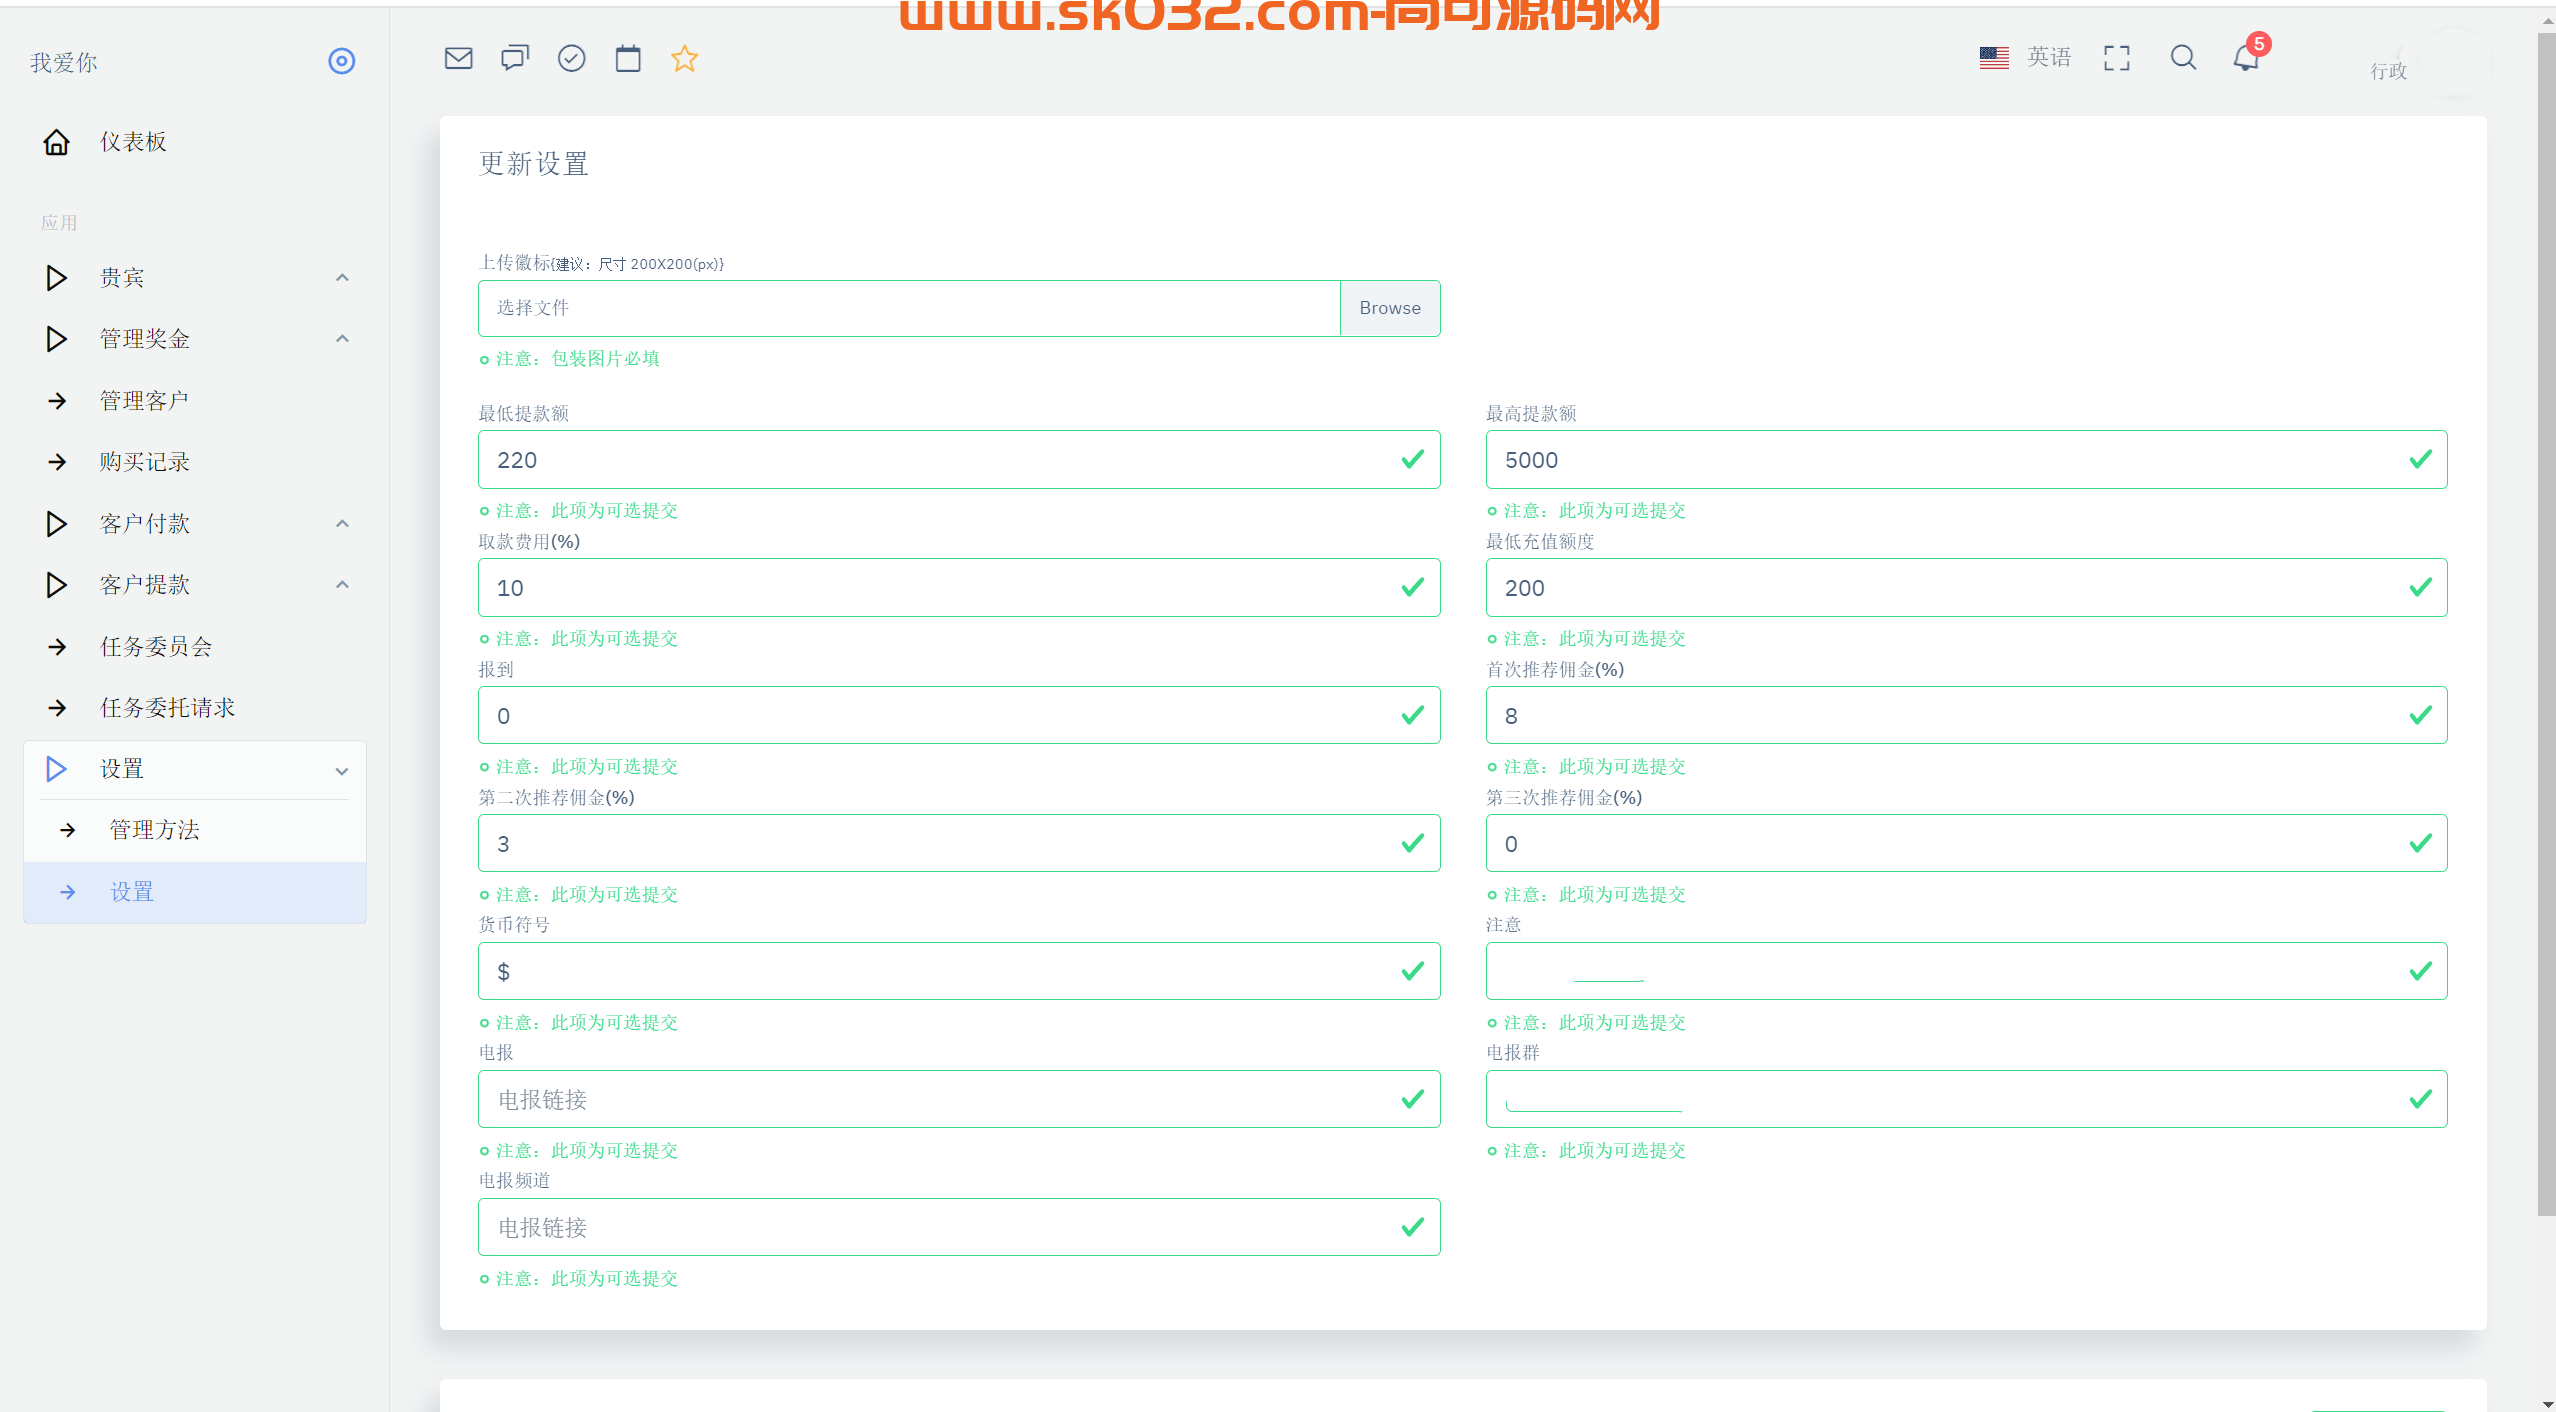Image resolution: width=2556 pixels, height=1412 pixels.
Task: Focus the 注意 input field
Action: click(1966, 972)
